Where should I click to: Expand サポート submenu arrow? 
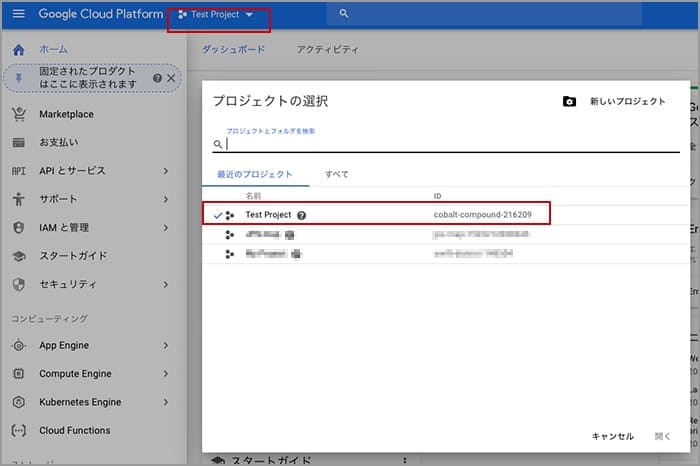coord(166,199)
